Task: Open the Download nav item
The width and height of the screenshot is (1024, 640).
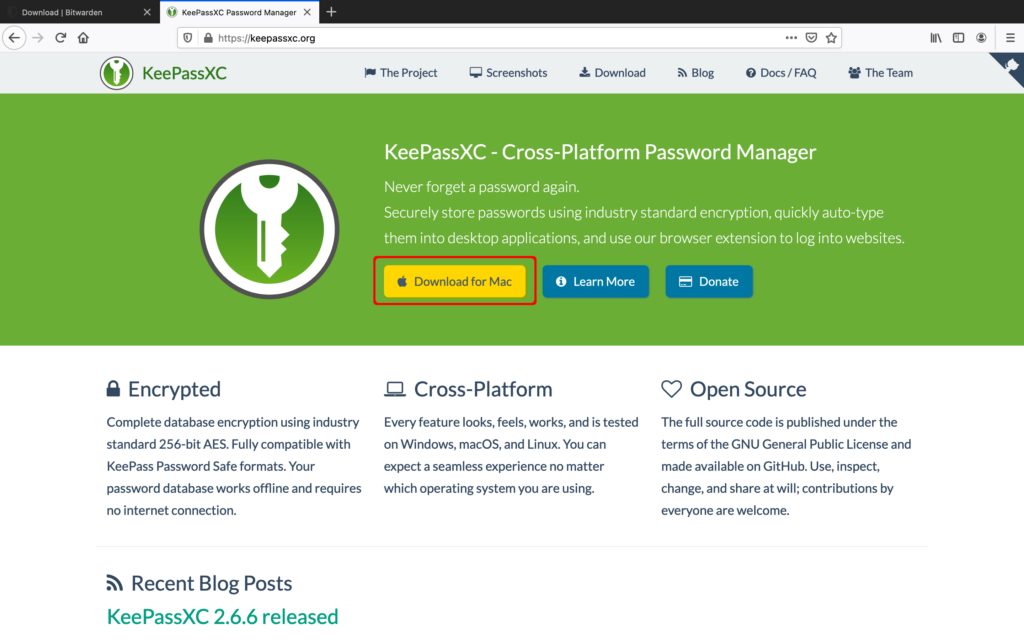Action: point(612,72)
